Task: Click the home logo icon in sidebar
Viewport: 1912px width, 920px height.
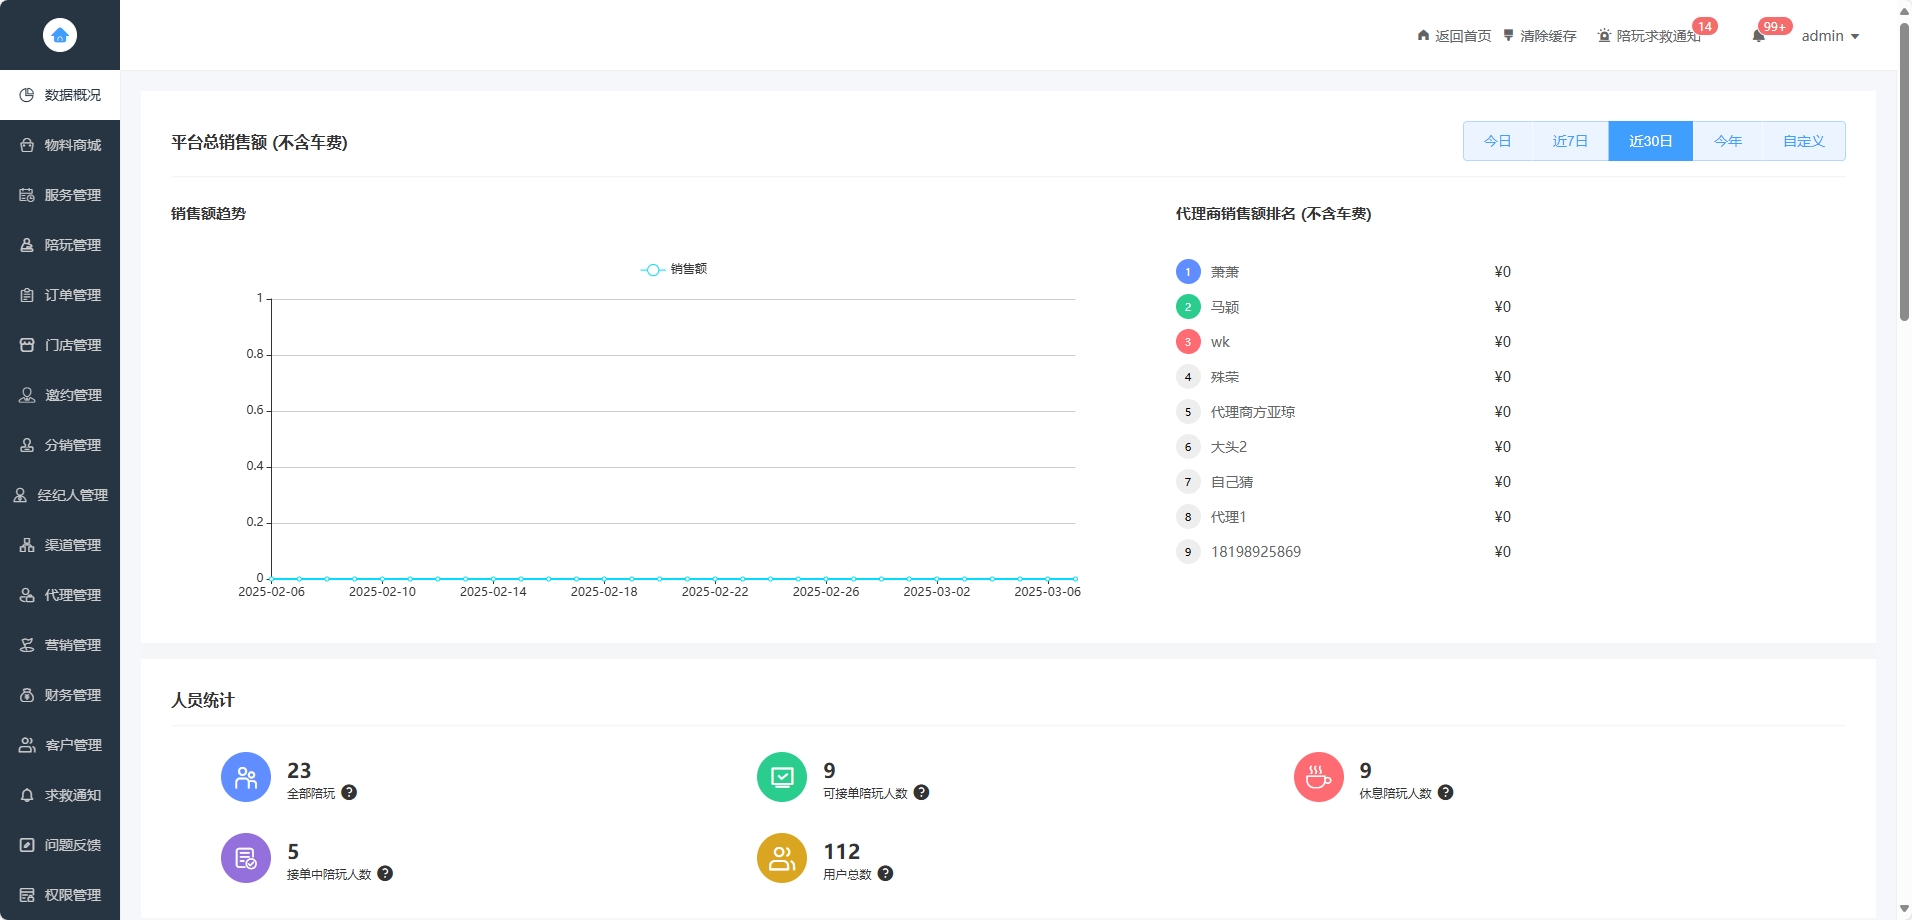Action: click(x=60, y=35)
